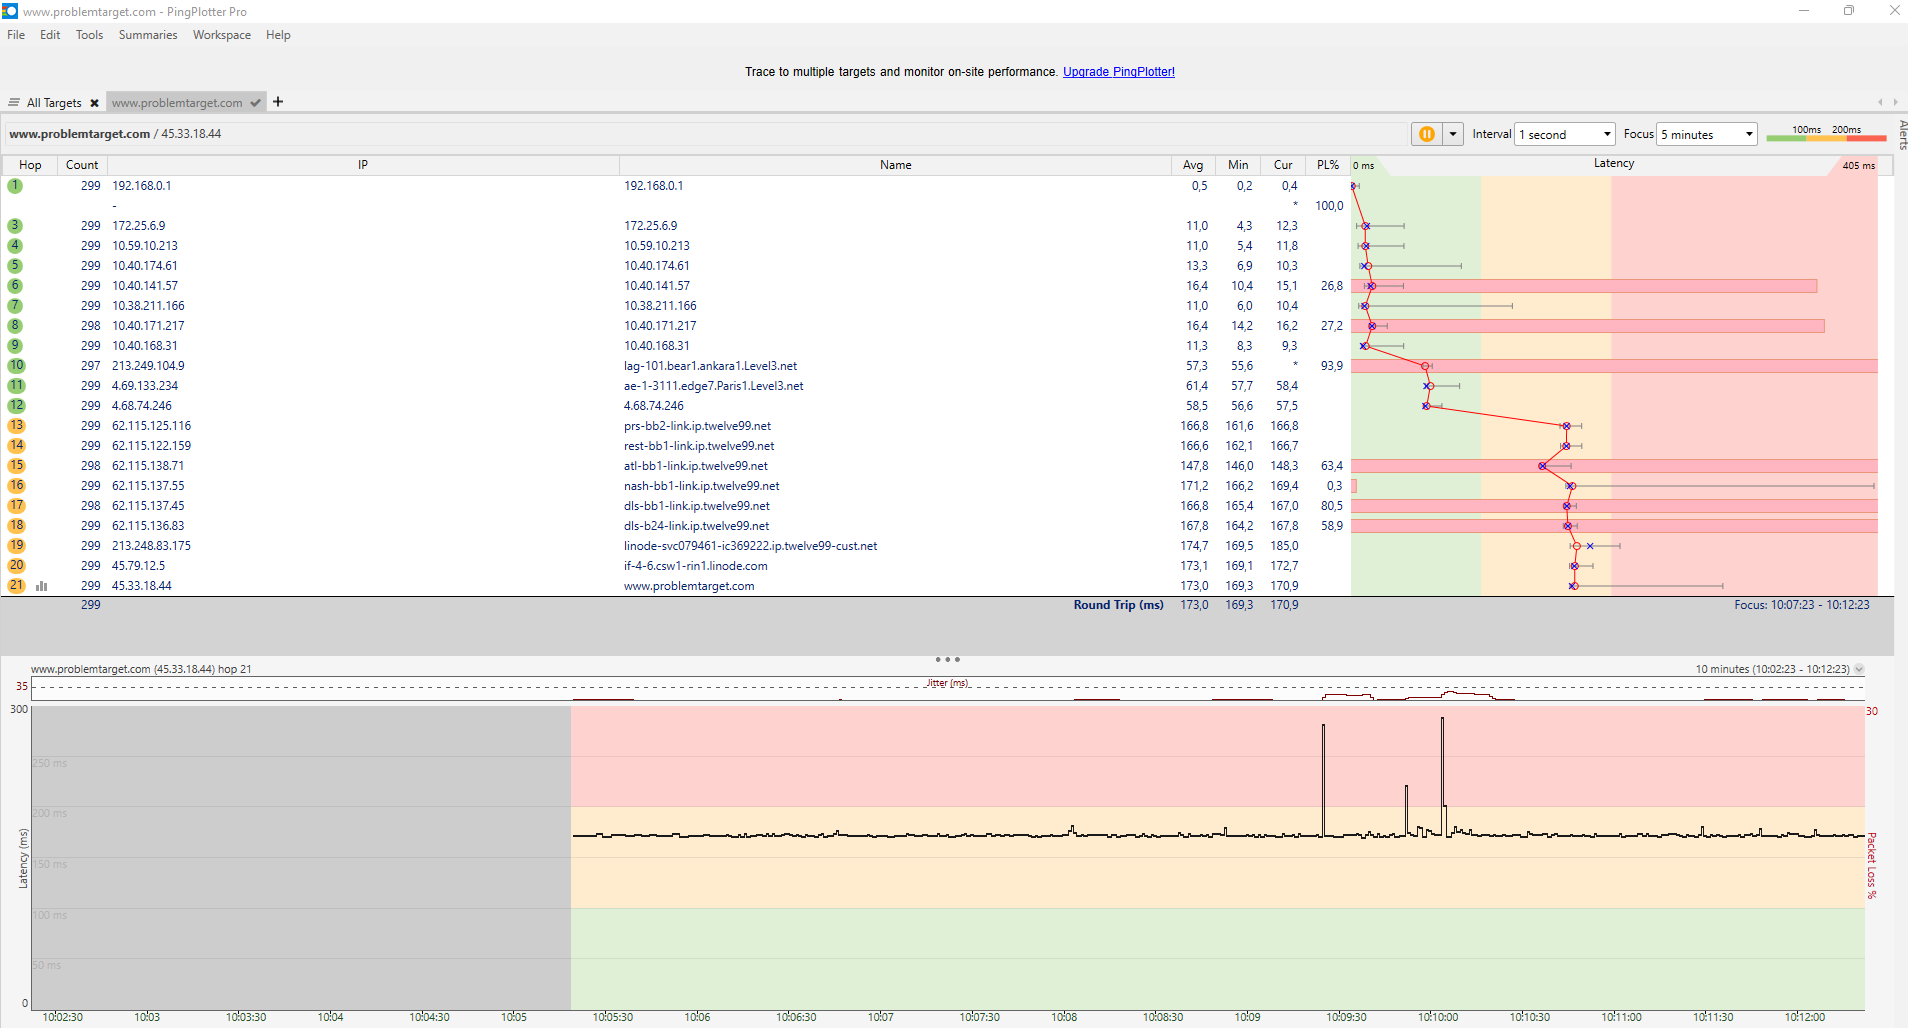Select hop 3 circle icon for 172.25.6.9

tap(15, 226)
